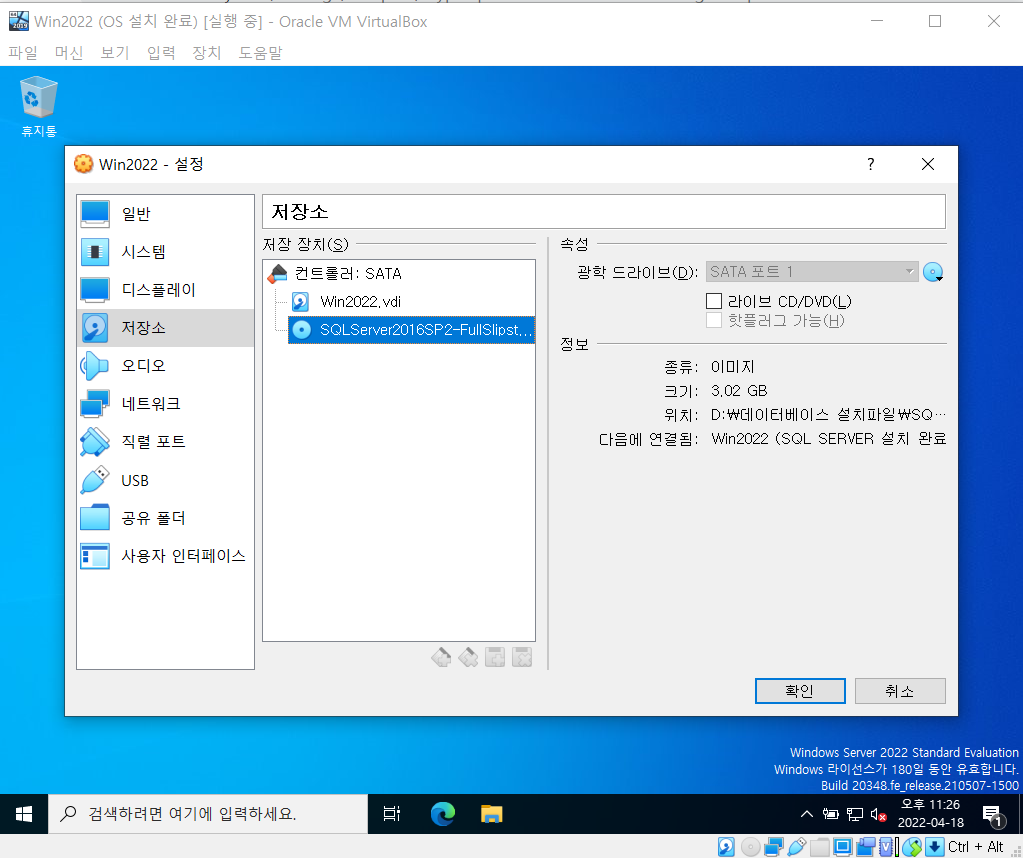This screenshot has width=1023, height=858.
Task: Open the 네트워크 (Network) settings page
Action: pos(164,404)
